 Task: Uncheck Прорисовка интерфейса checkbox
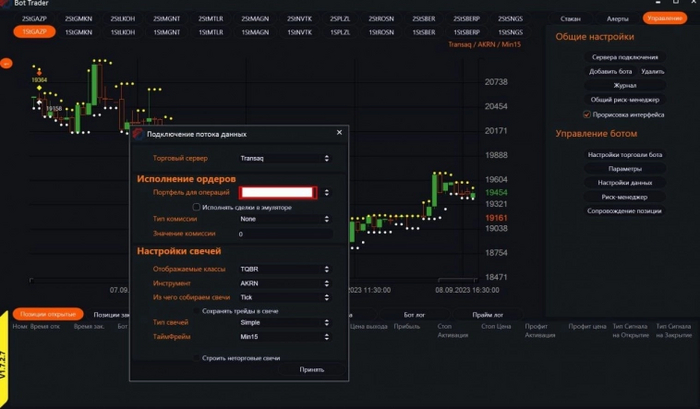pyautogui.click(x=587, y=114)
